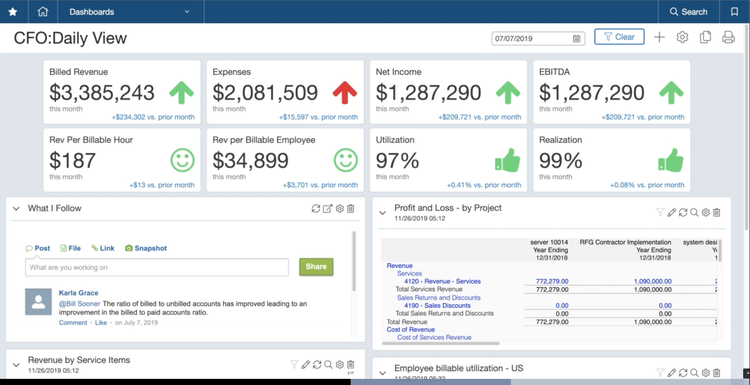This screenshot has height=385, width=750.
Task: Click Sales Returns and Discounts link
Action: 439,297
